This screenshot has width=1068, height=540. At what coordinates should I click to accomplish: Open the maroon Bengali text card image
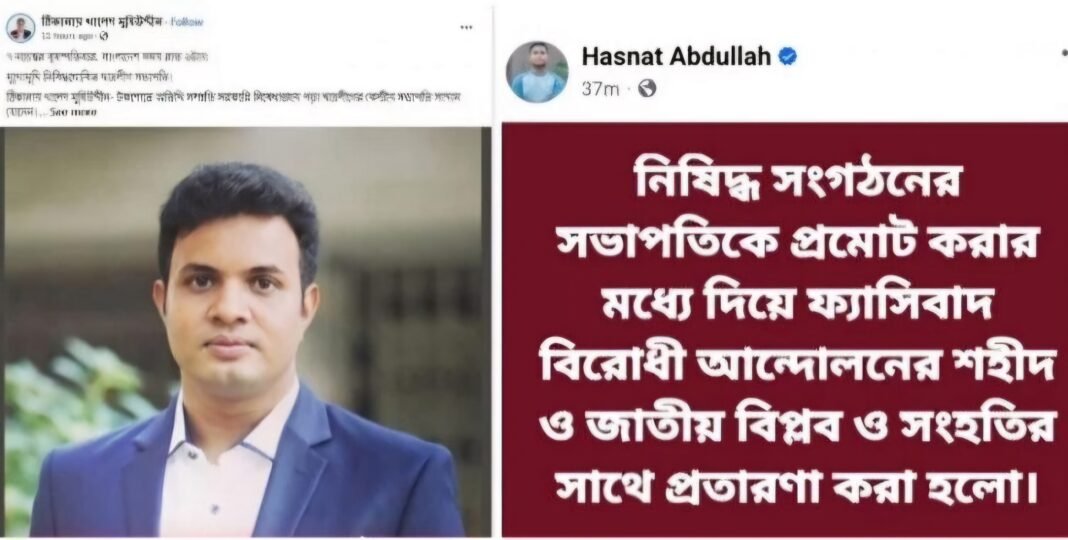coord(785,330)
